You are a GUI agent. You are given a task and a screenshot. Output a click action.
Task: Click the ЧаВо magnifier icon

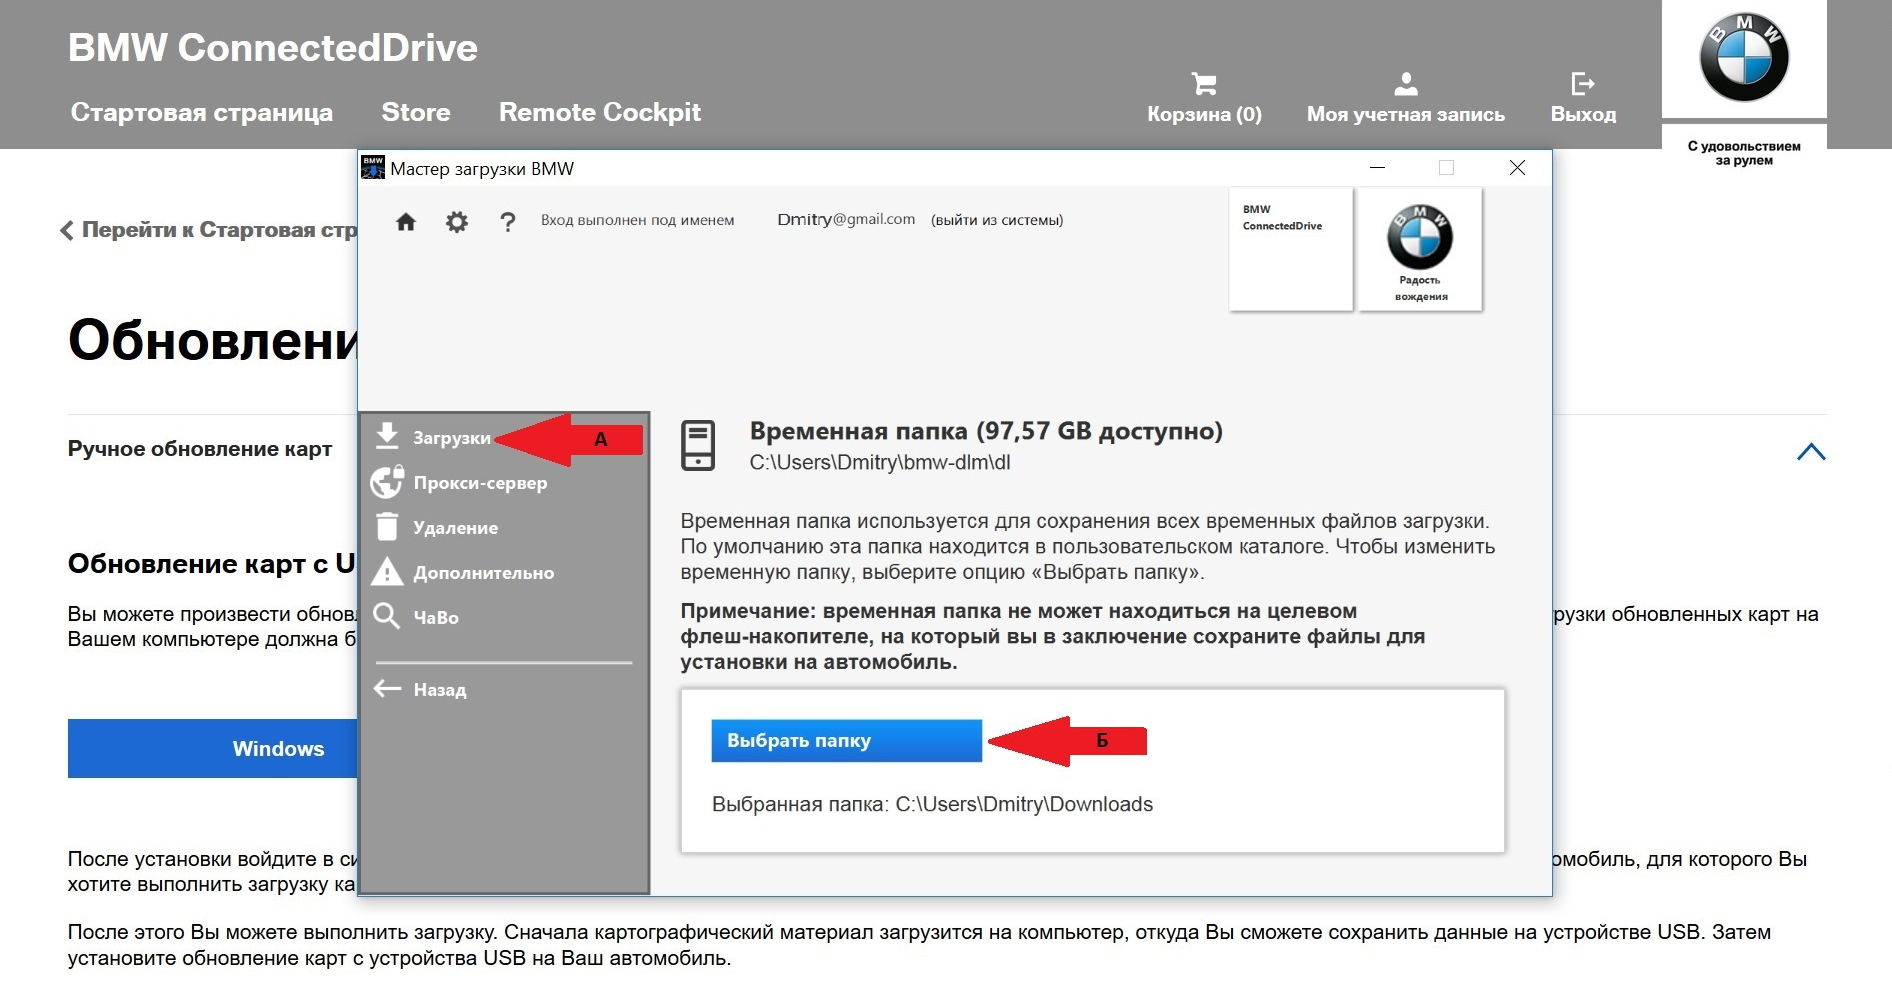point(386,616)
